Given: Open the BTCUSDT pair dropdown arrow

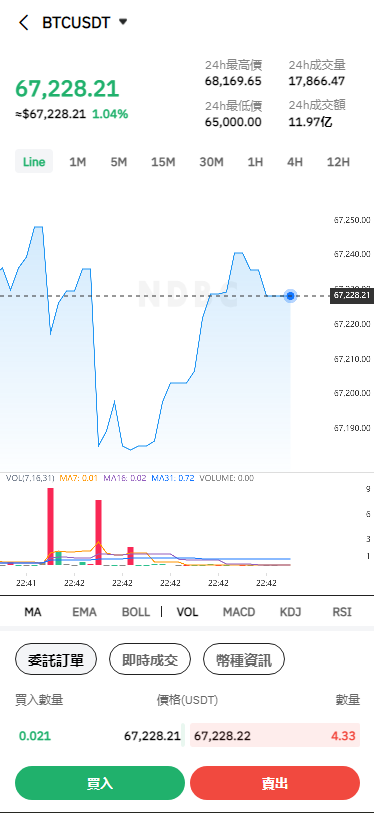Looking at the screenshot, I should pos(123,22).
